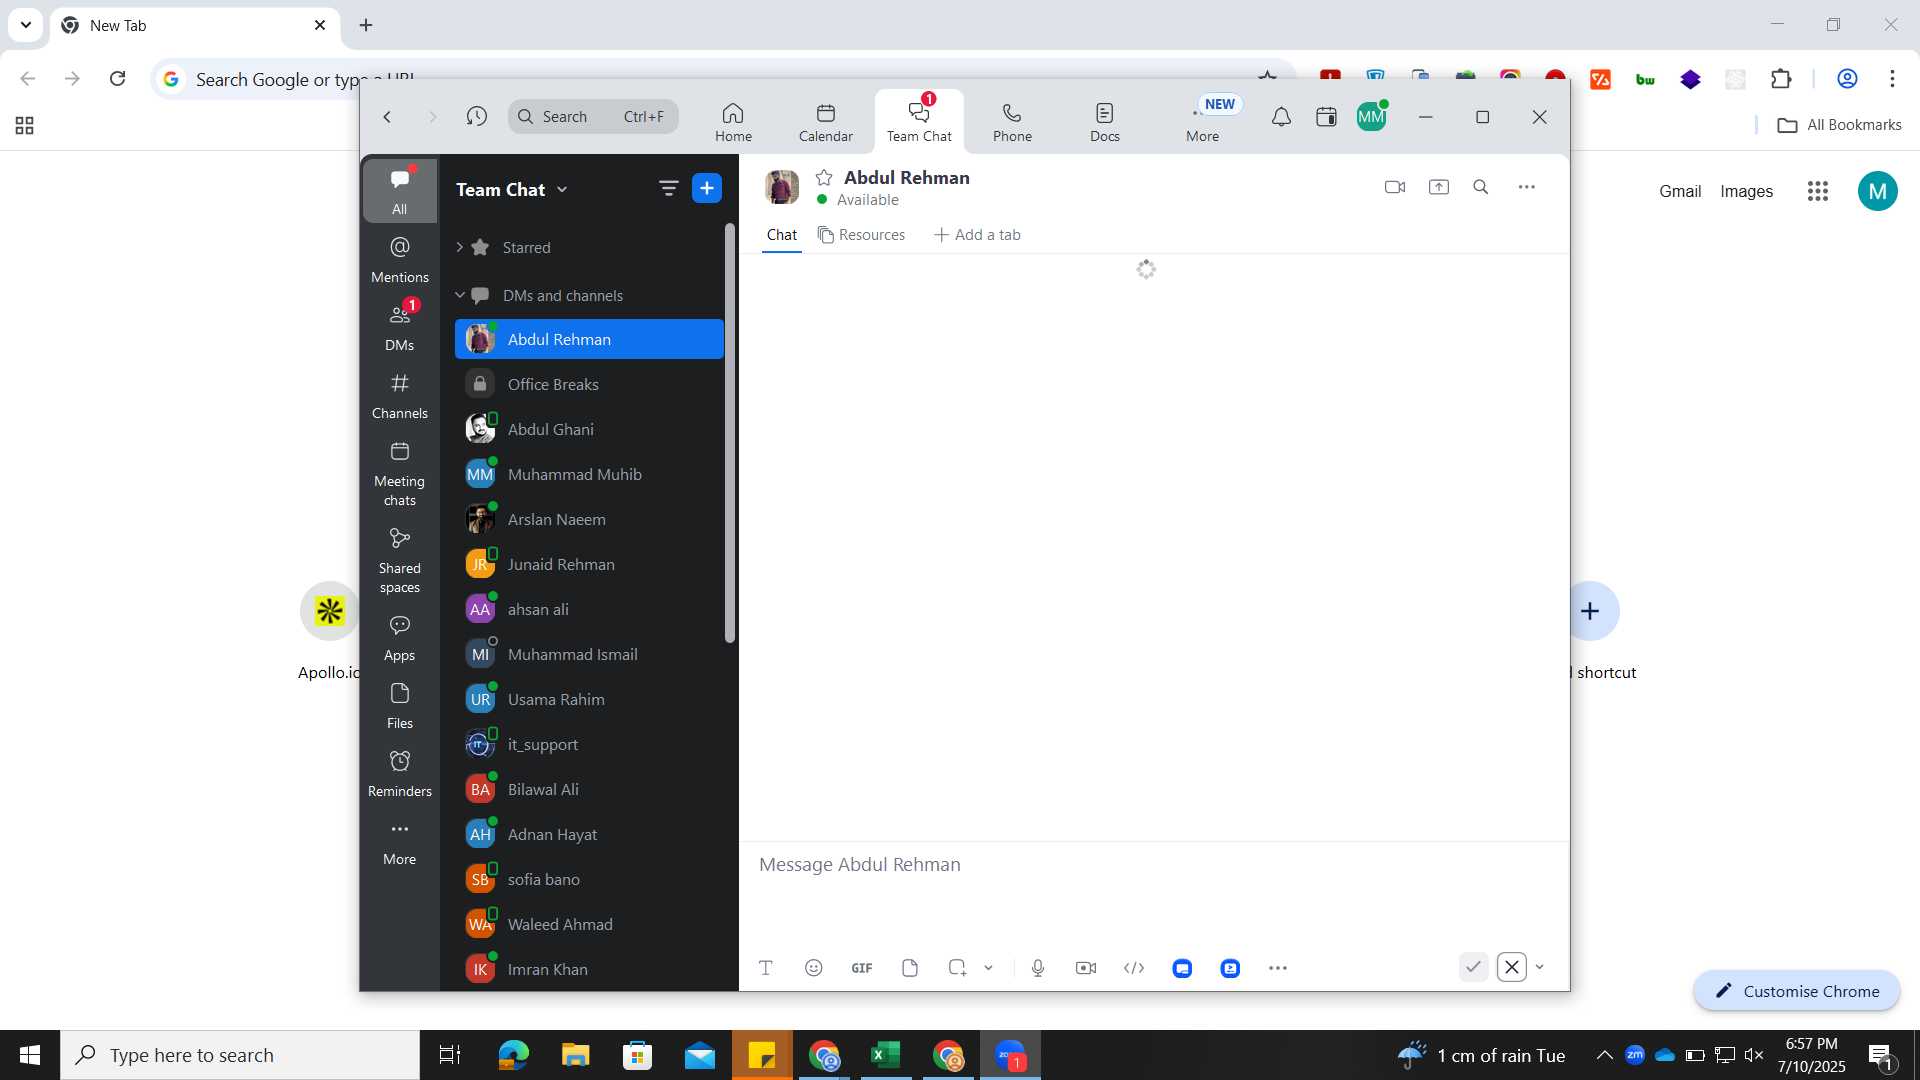The height and width of the screenshot is (1080, 1920).
Task: Open the Office Breaks channel
Action: [x=589, y=384]
